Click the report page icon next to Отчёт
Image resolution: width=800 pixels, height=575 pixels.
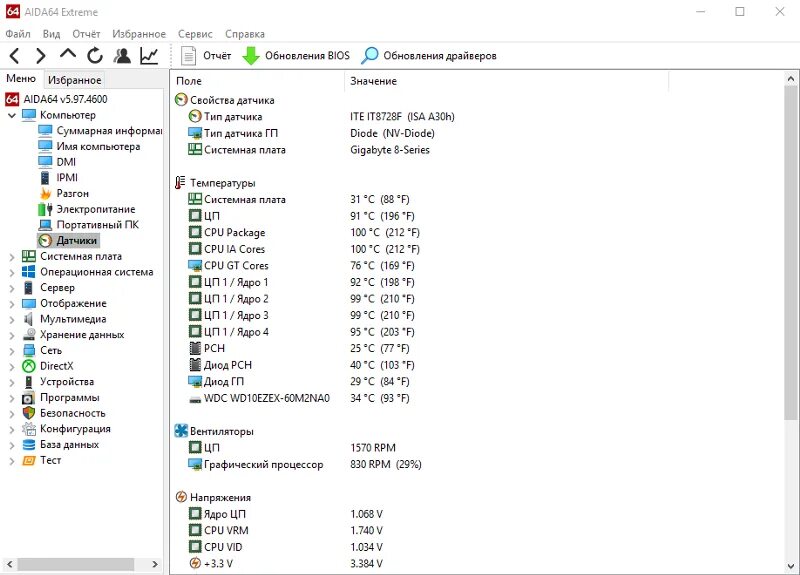pos(189,56)
